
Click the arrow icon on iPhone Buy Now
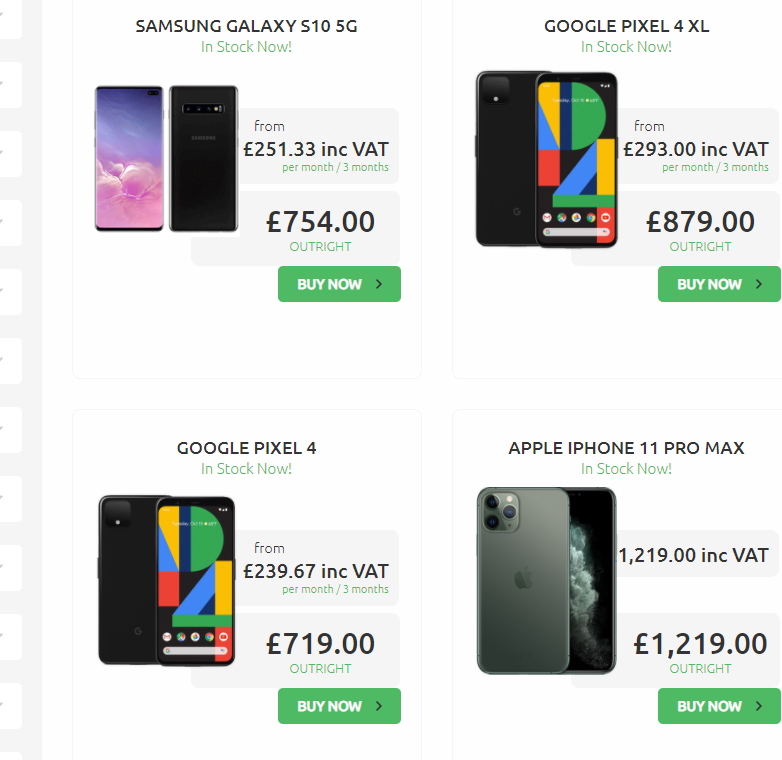click(x=759, y=706)
